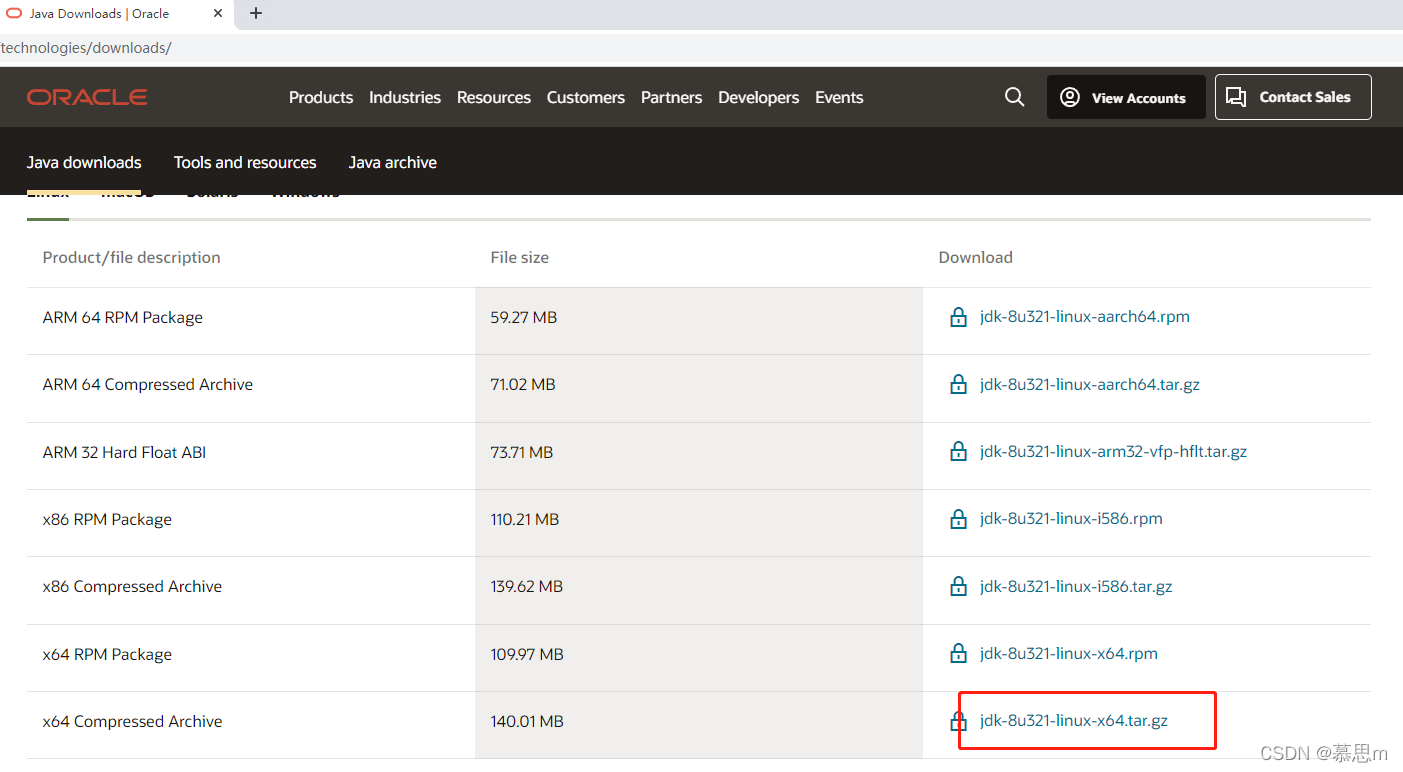This screenshot has width=1403, height=772.
Task: Click the Download column header
Action: pos(976,257)
